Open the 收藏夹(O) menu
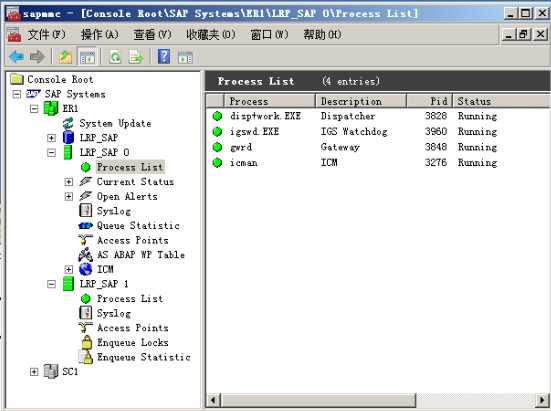Viewport: 551px width, 411px height. (210, 34)
